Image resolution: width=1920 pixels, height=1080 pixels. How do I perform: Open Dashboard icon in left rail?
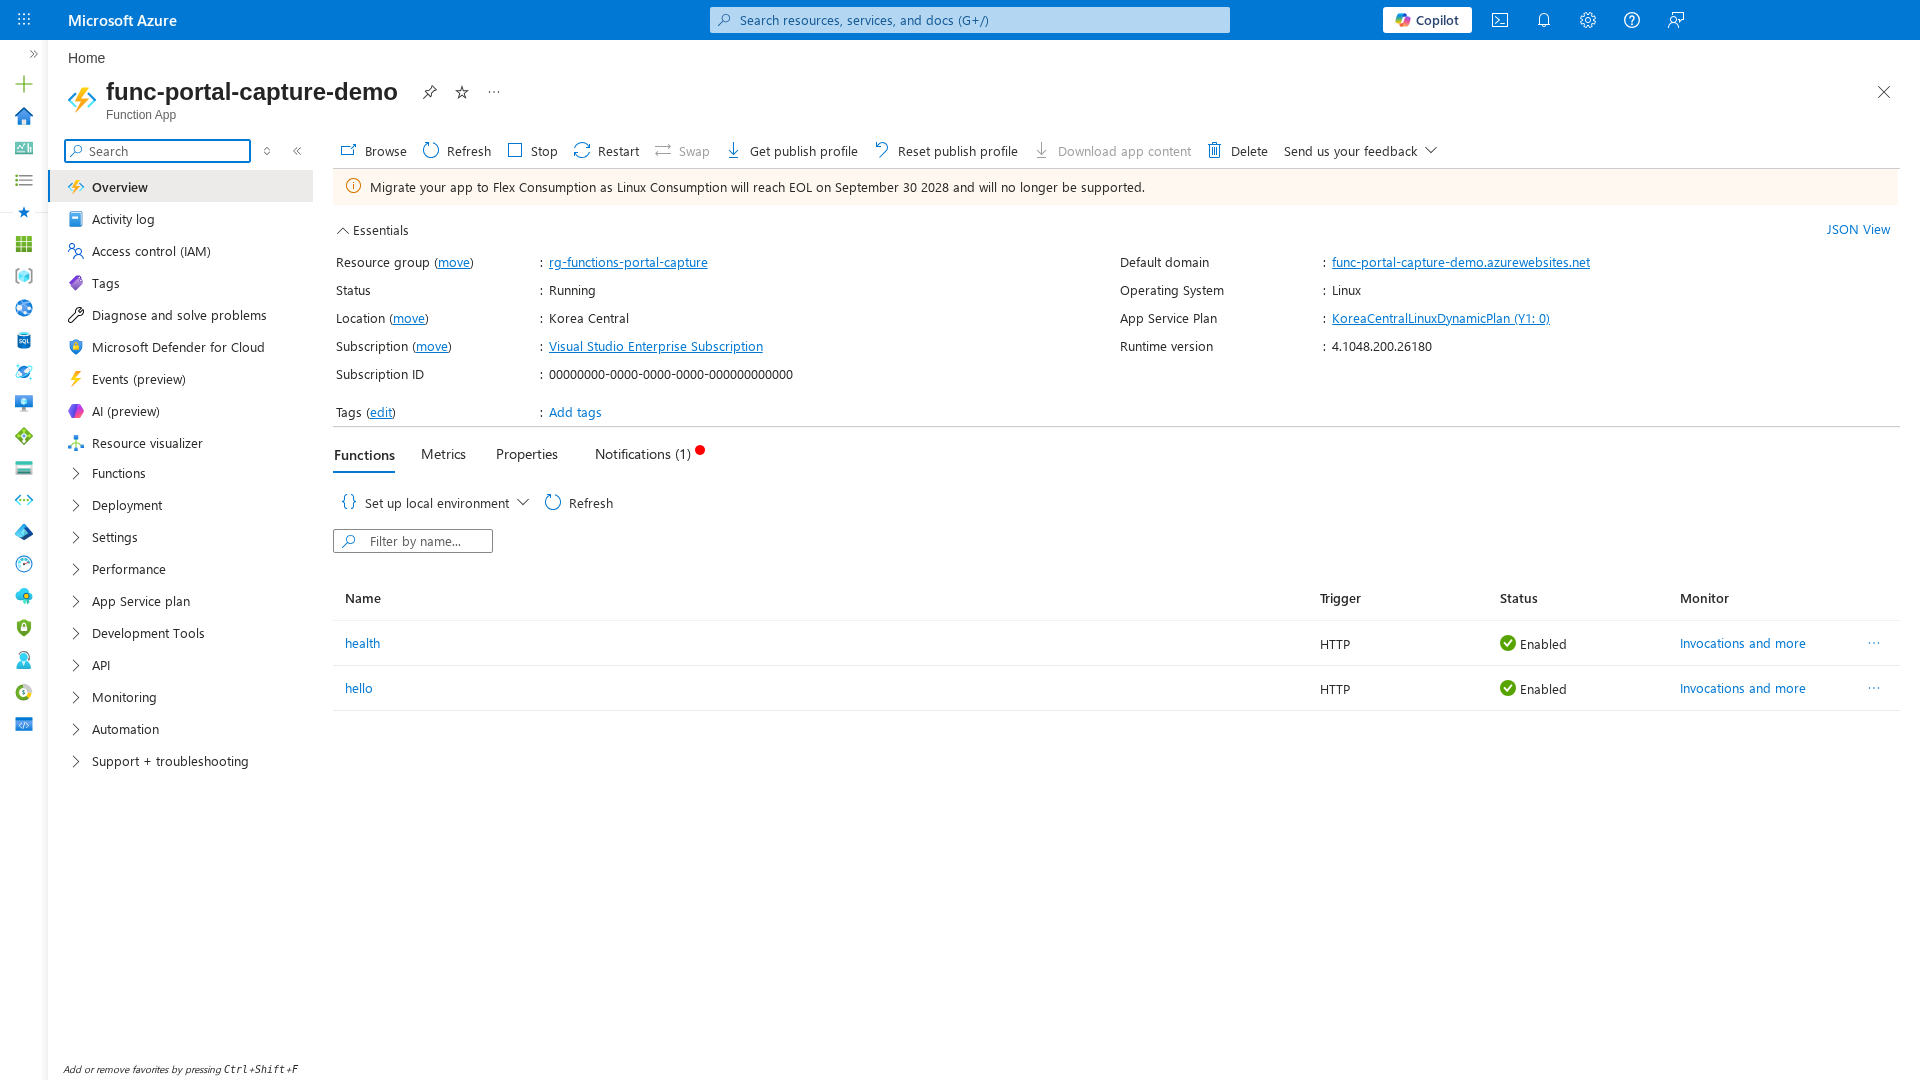pos(24,148)
